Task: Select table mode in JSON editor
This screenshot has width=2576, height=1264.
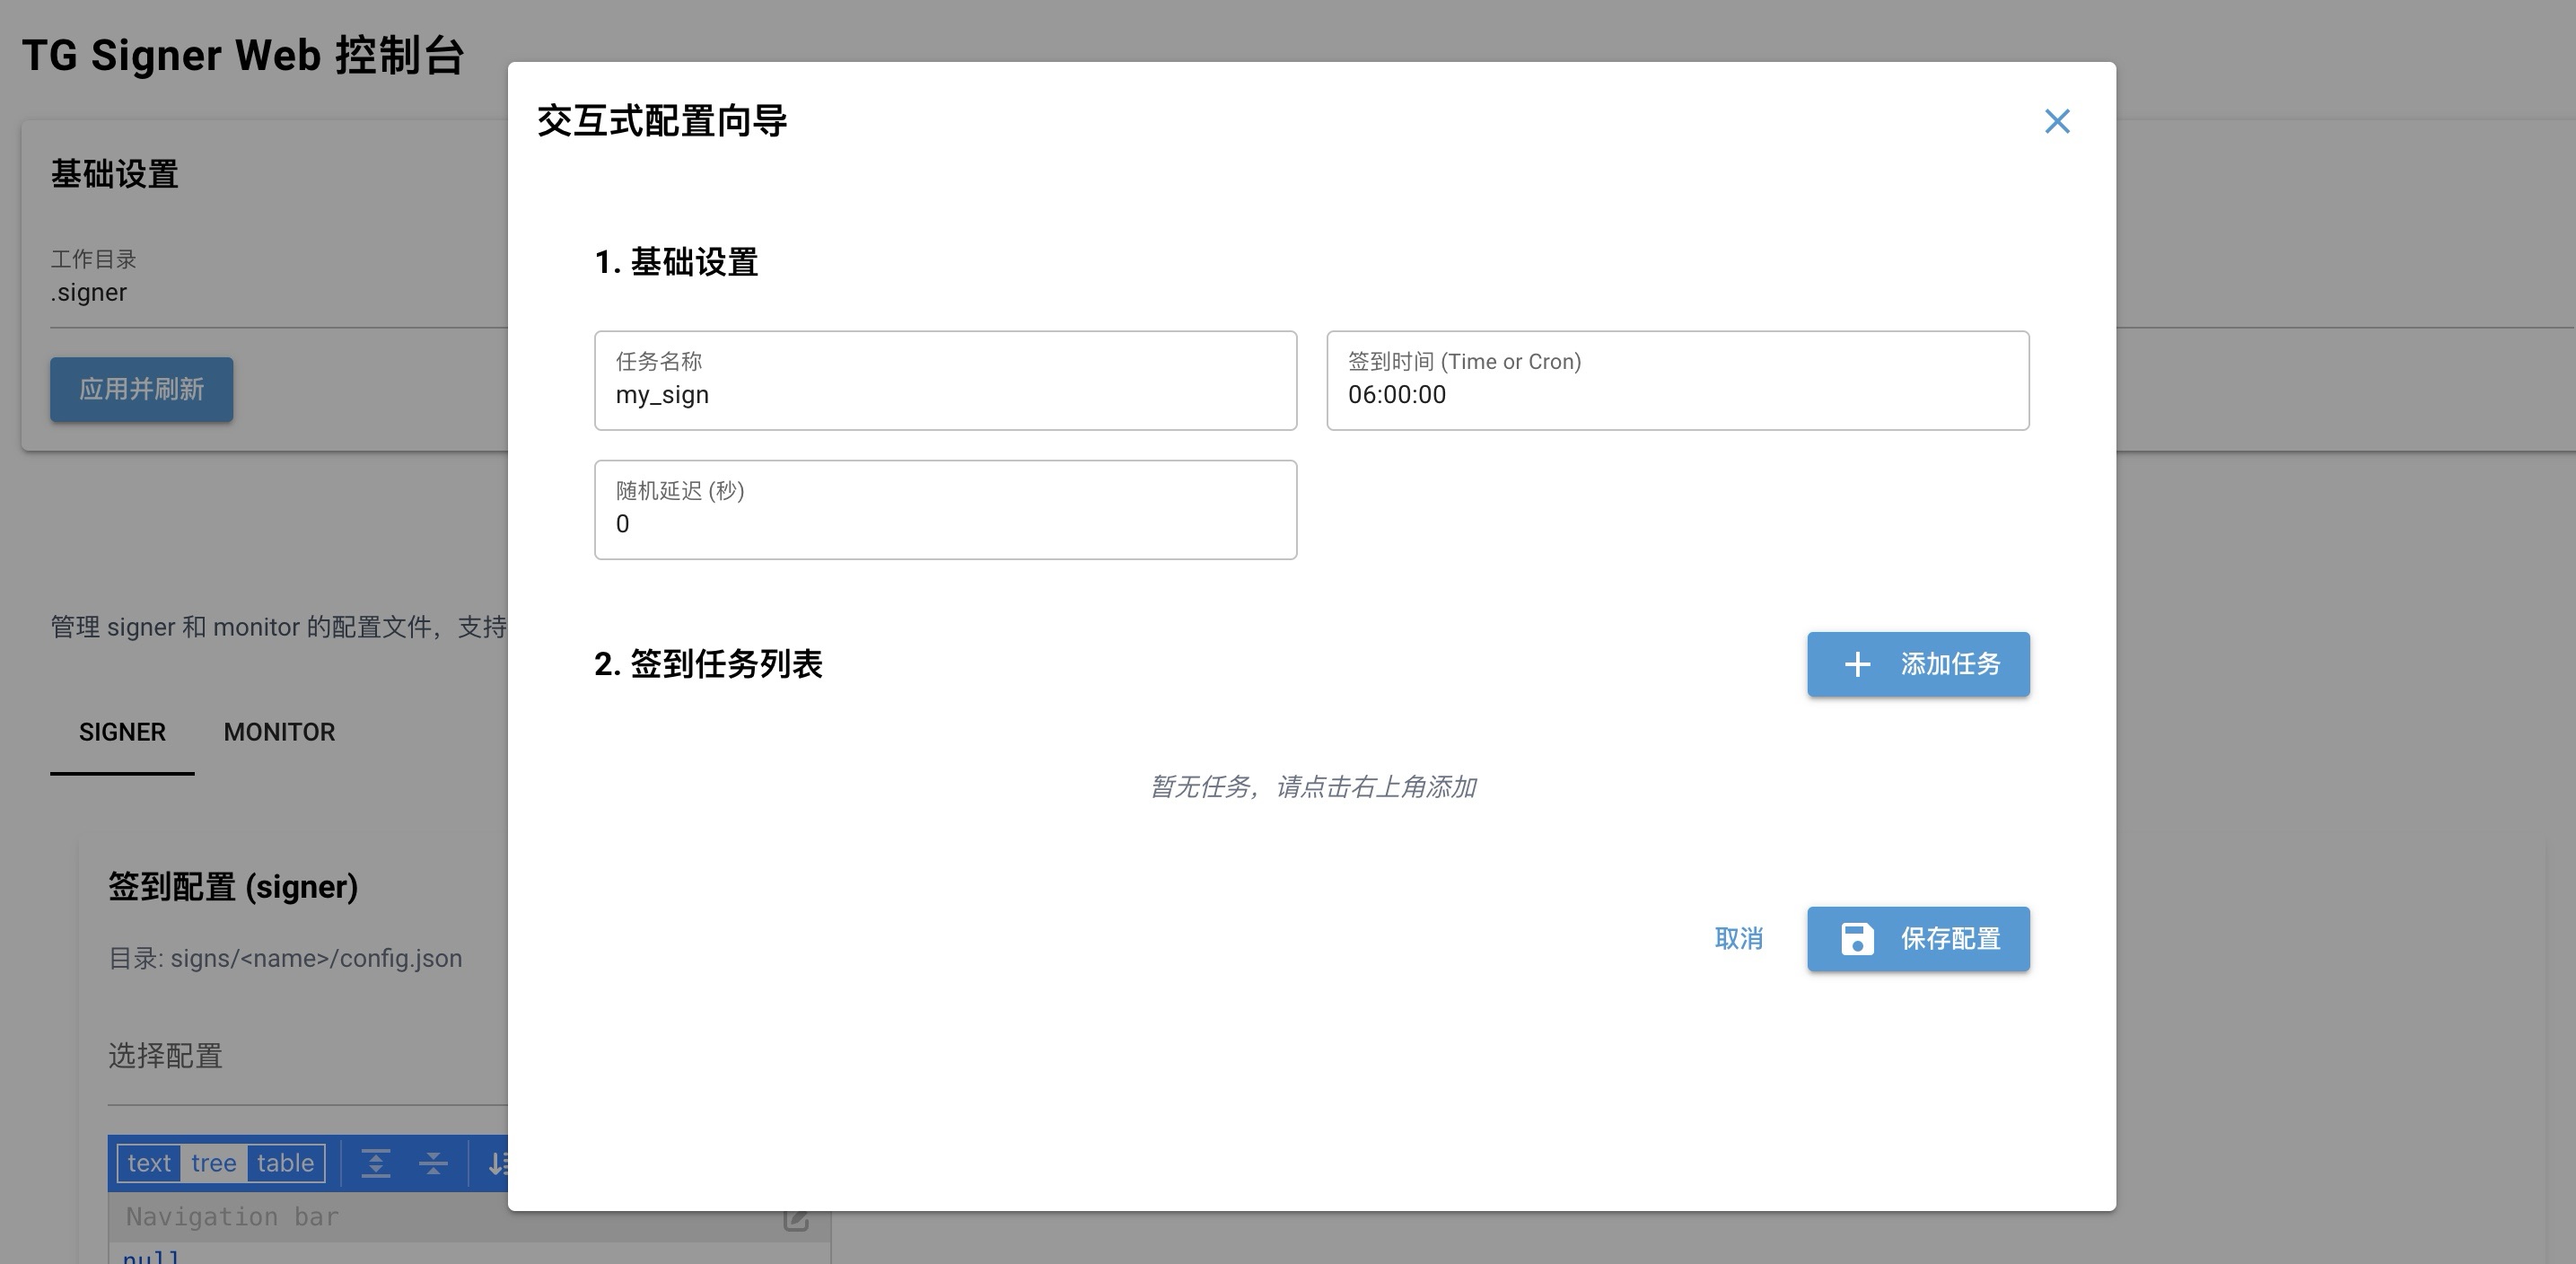Action: pos(285,1163)
